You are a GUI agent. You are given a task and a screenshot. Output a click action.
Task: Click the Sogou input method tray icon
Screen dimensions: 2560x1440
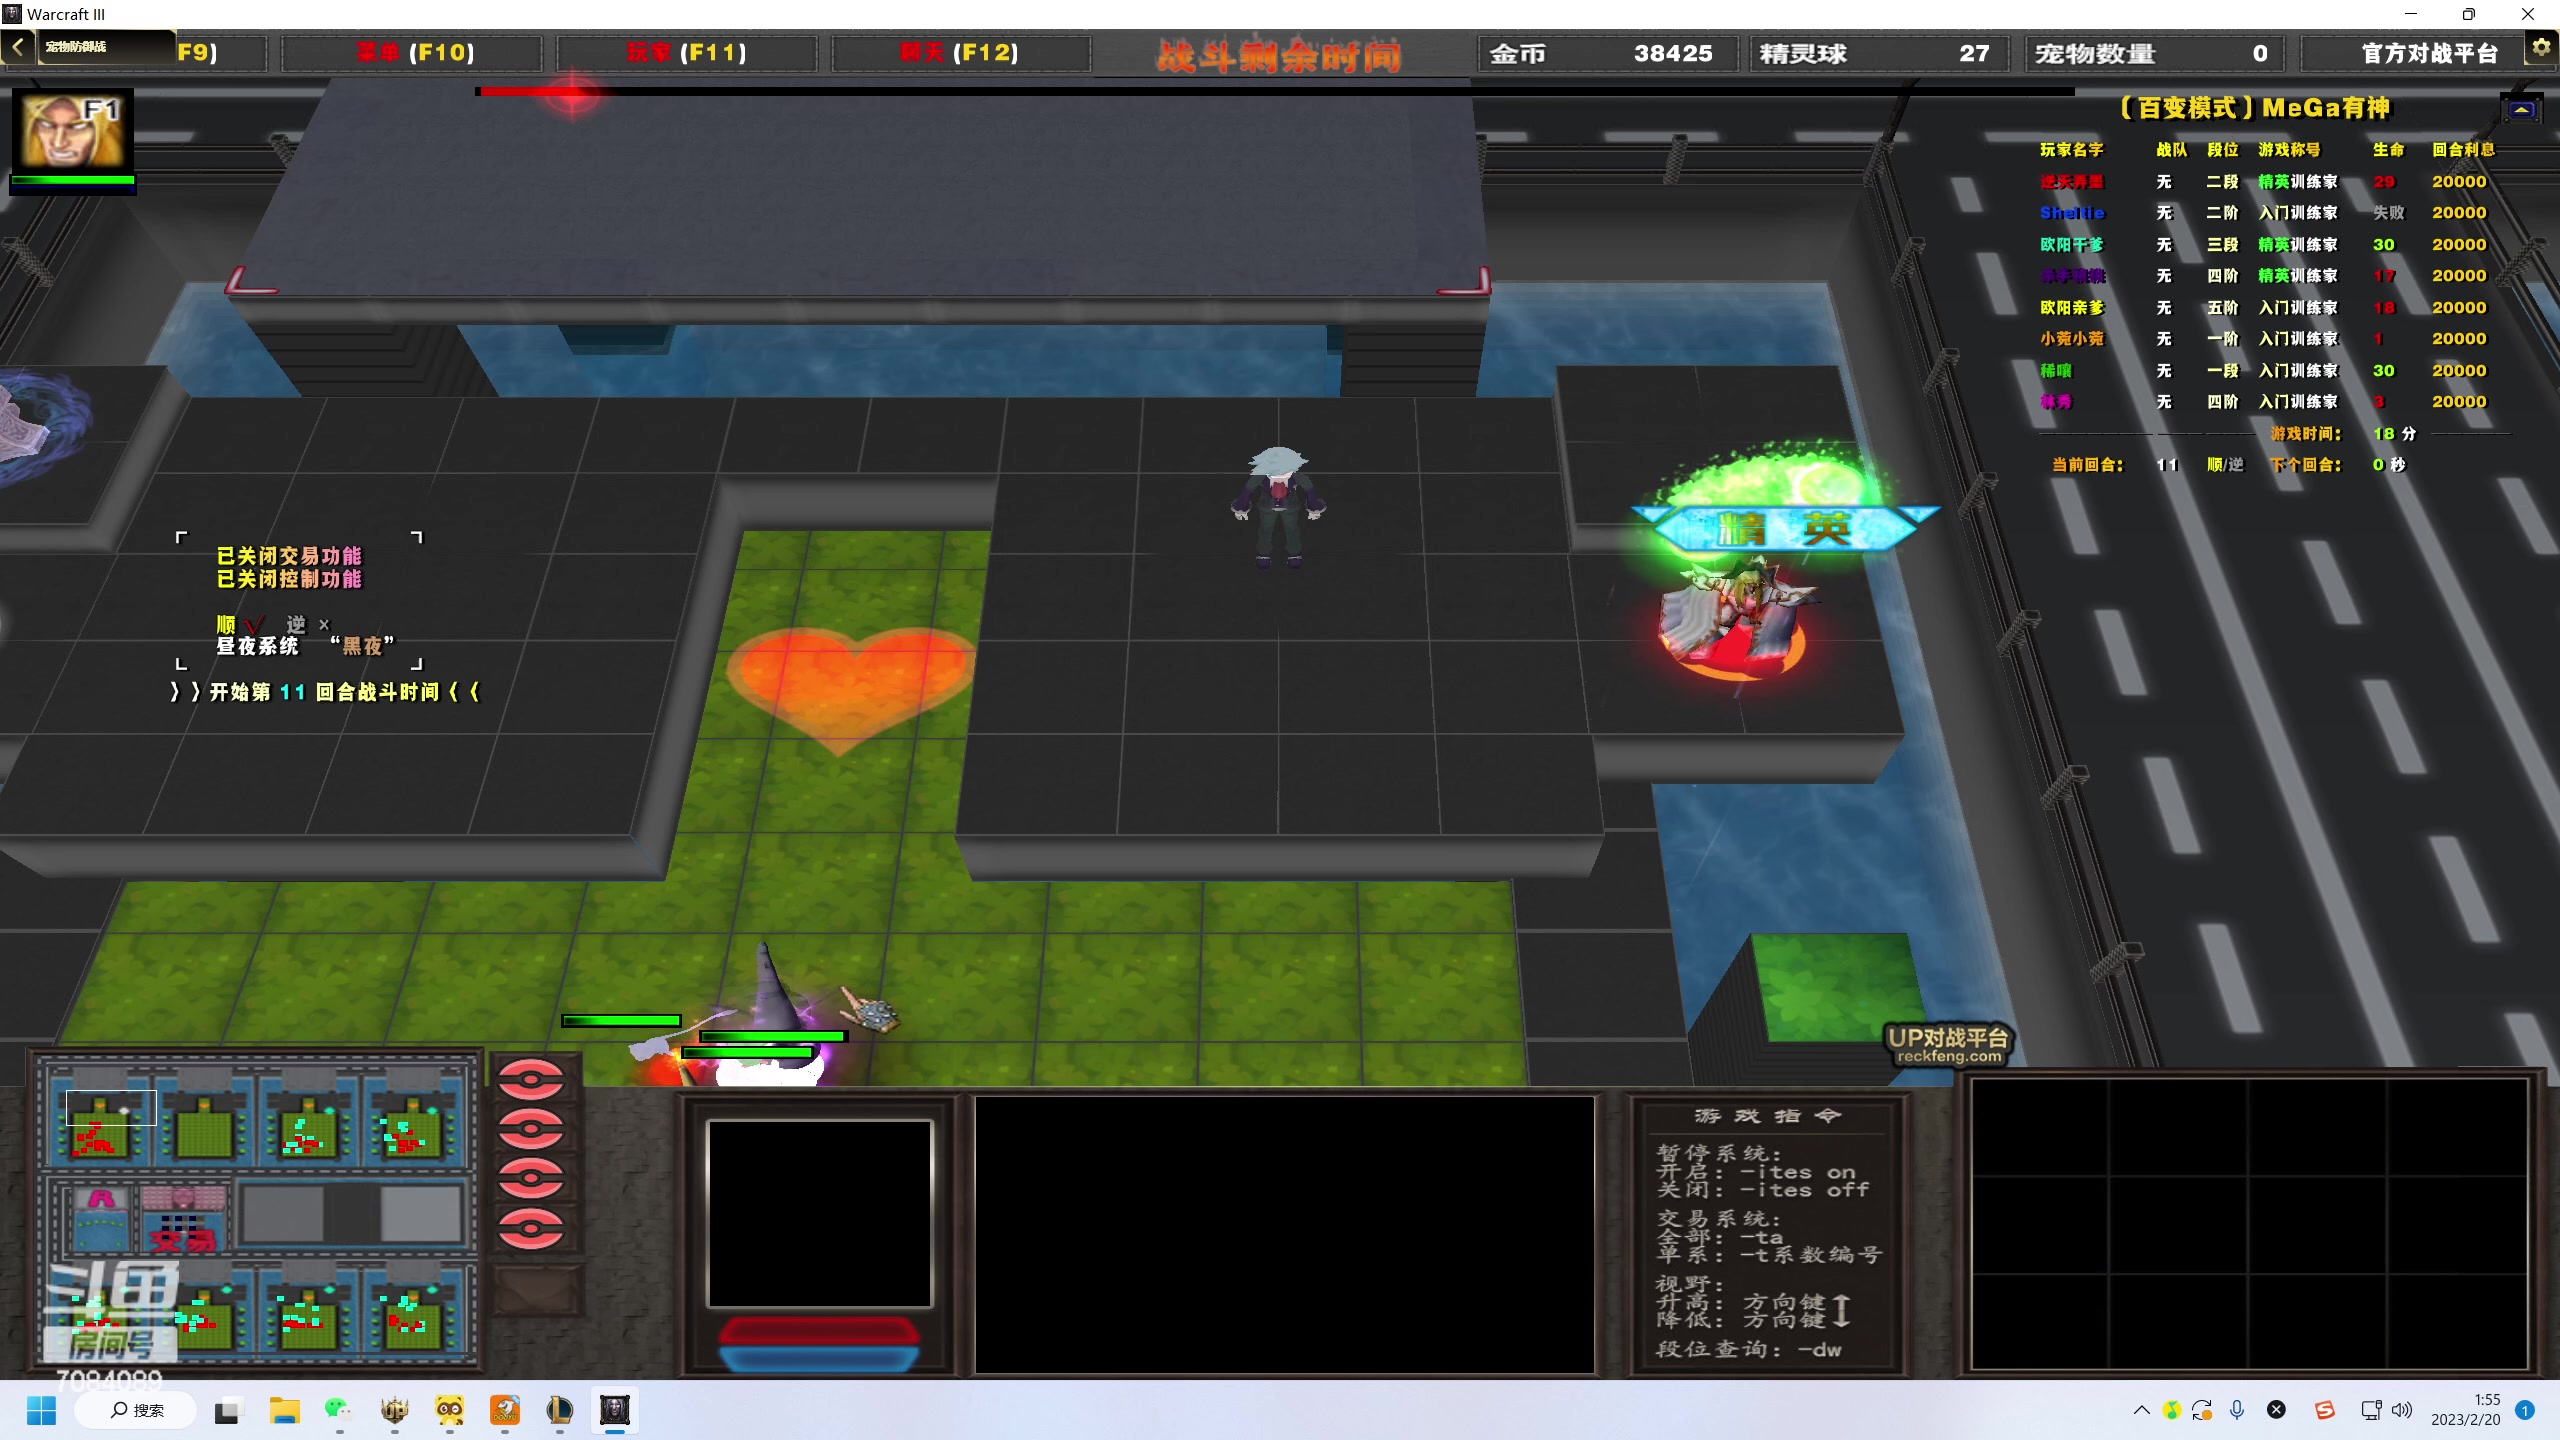pos(2325,1410)
